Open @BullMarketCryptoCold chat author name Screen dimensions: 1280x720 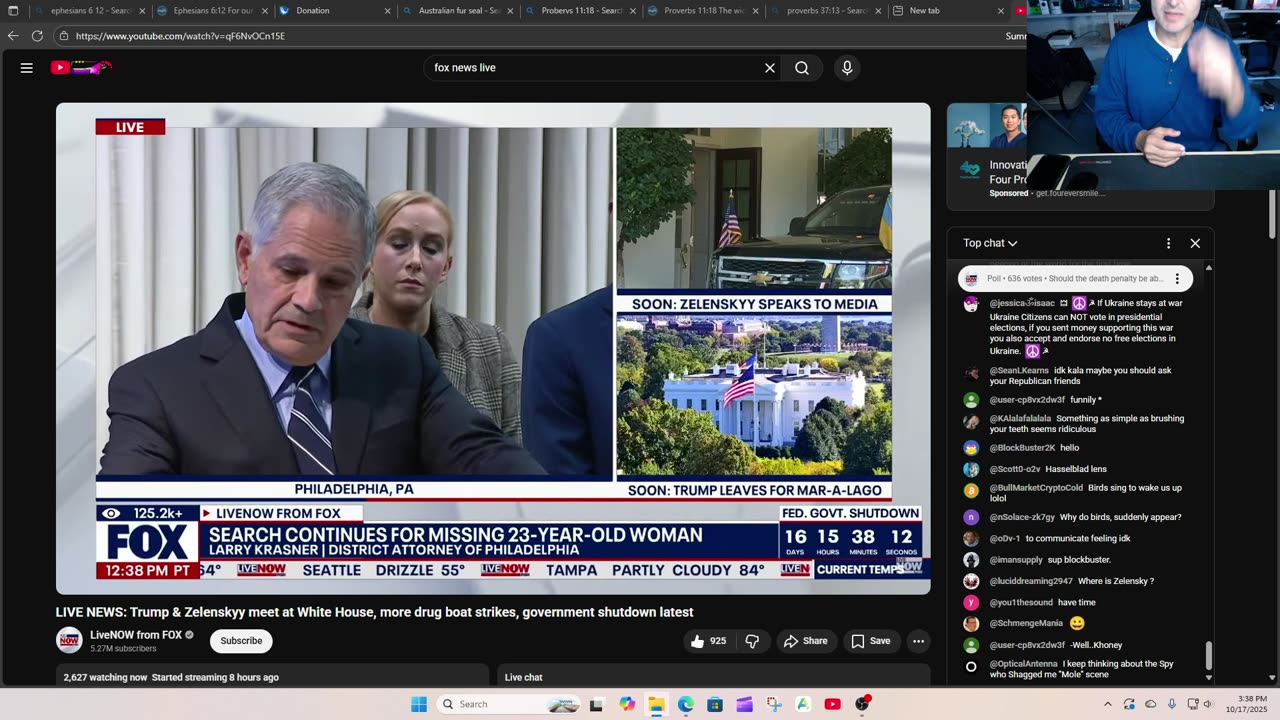pos(1036,488)
